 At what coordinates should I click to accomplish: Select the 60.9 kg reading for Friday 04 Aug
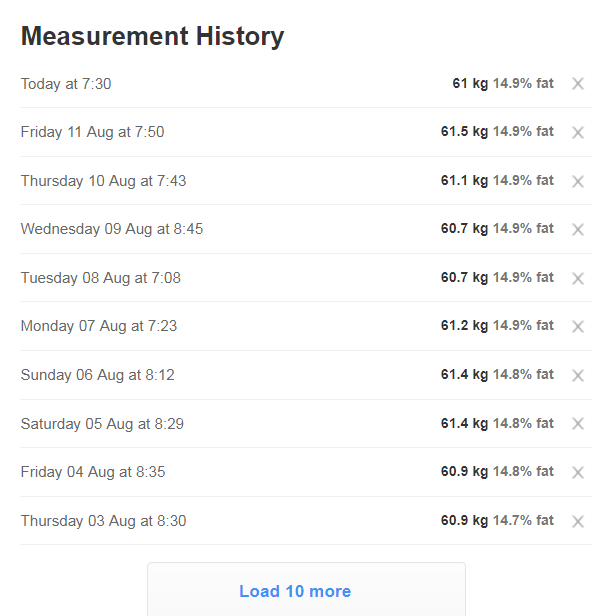pos(464,472)
